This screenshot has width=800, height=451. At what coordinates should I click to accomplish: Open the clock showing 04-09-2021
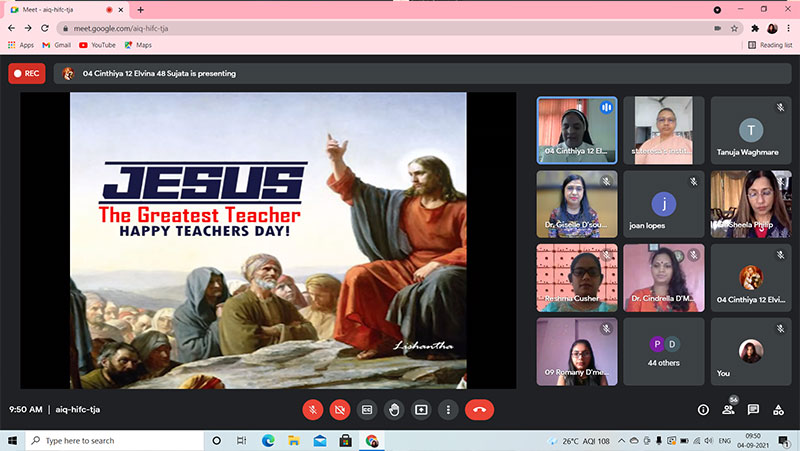coord(753,441)
